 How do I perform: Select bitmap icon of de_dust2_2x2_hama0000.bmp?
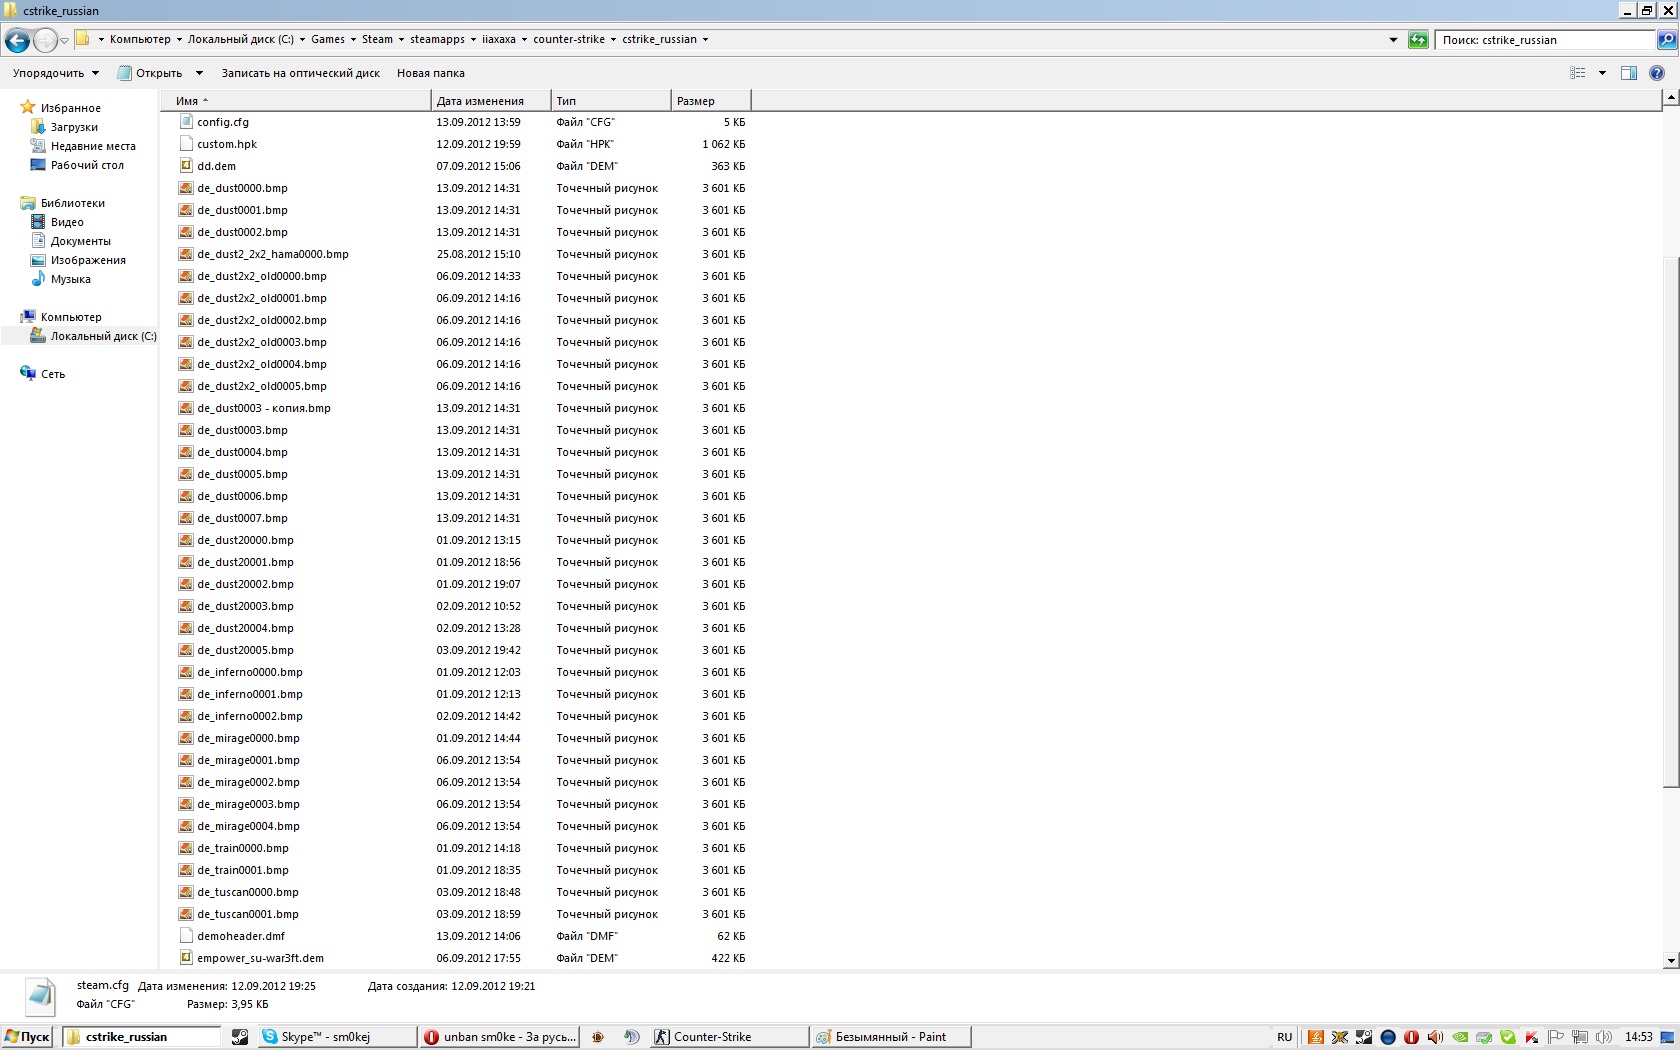(x=185, y=254)
